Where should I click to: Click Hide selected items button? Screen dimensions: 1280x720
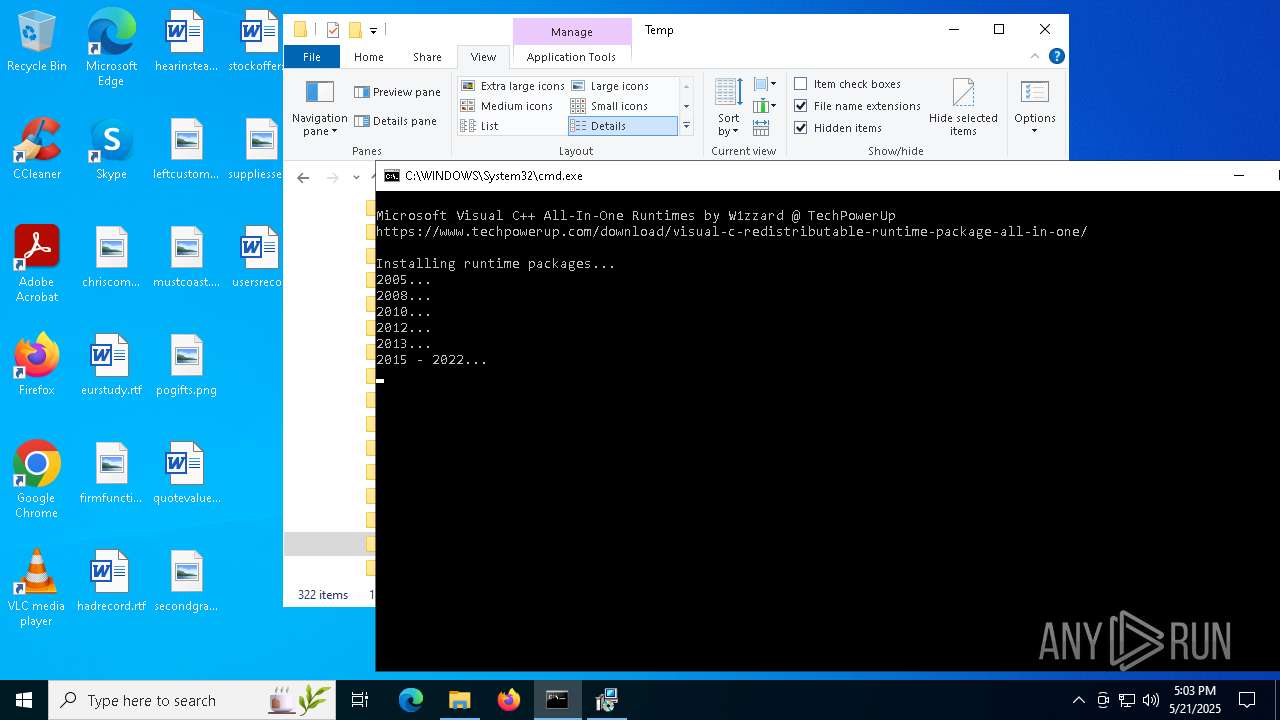963,108
